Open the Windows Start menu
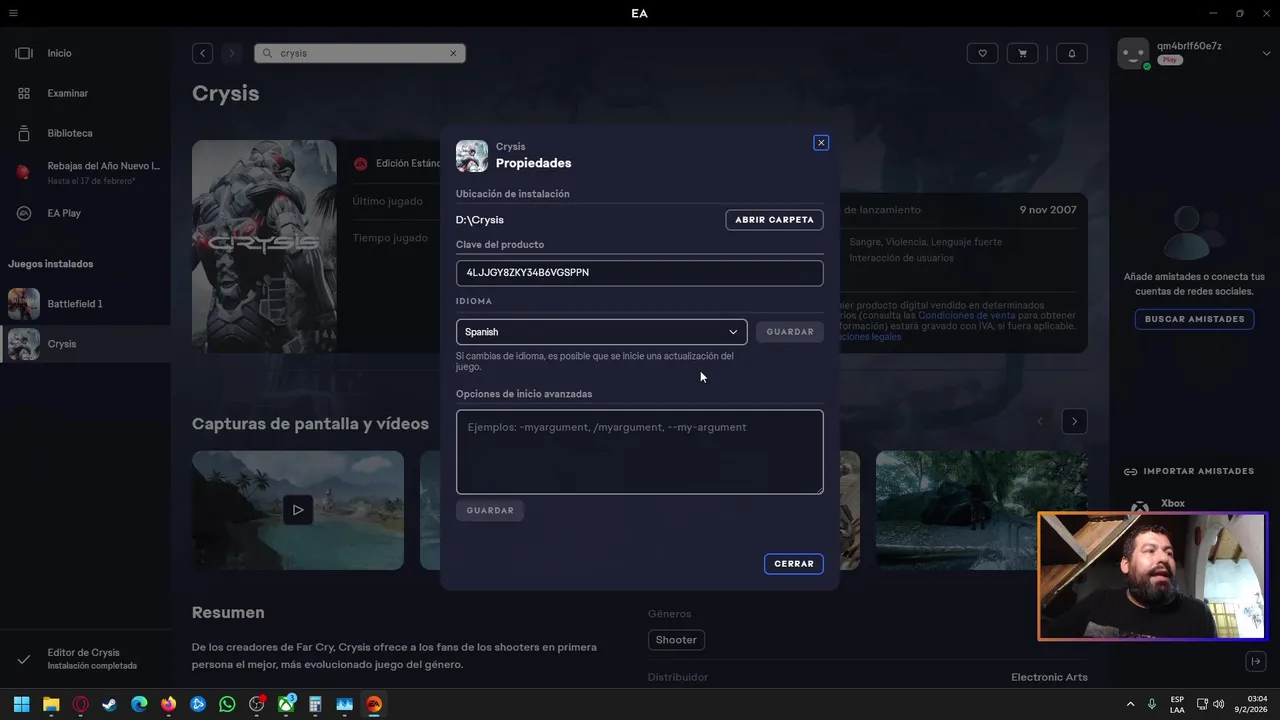1280x720 pixels. (x=22, y=705)
